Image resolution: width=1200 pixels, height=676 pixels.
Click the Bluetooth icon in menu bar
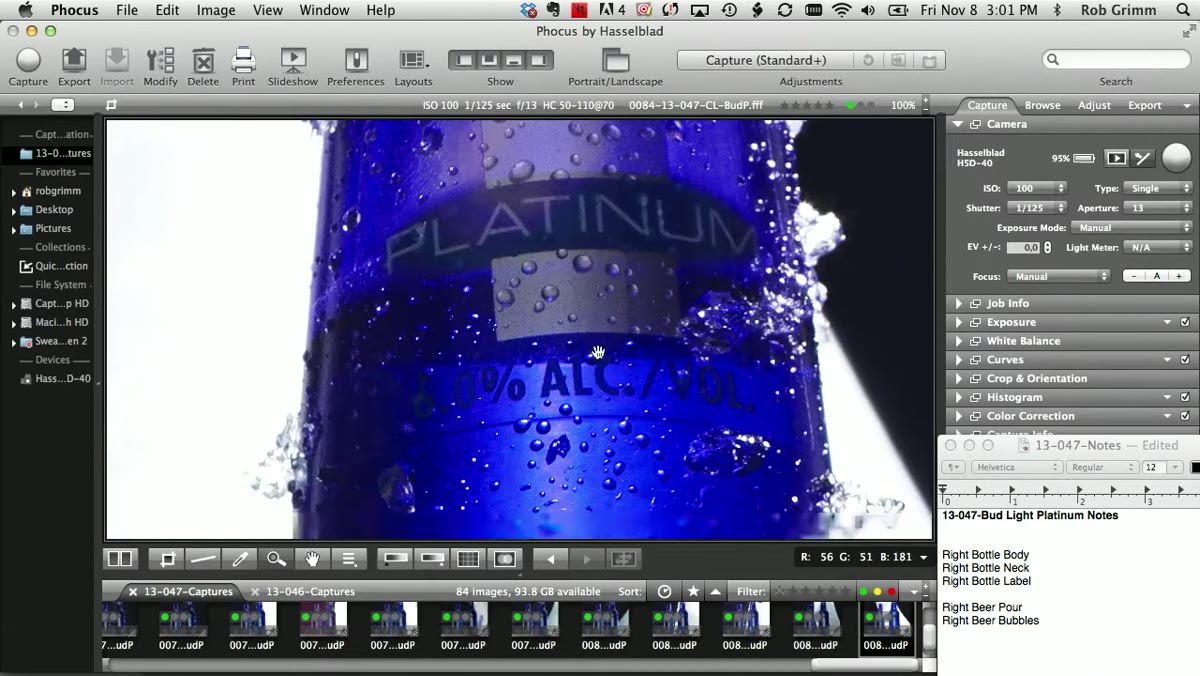(x=1058, y=10)
